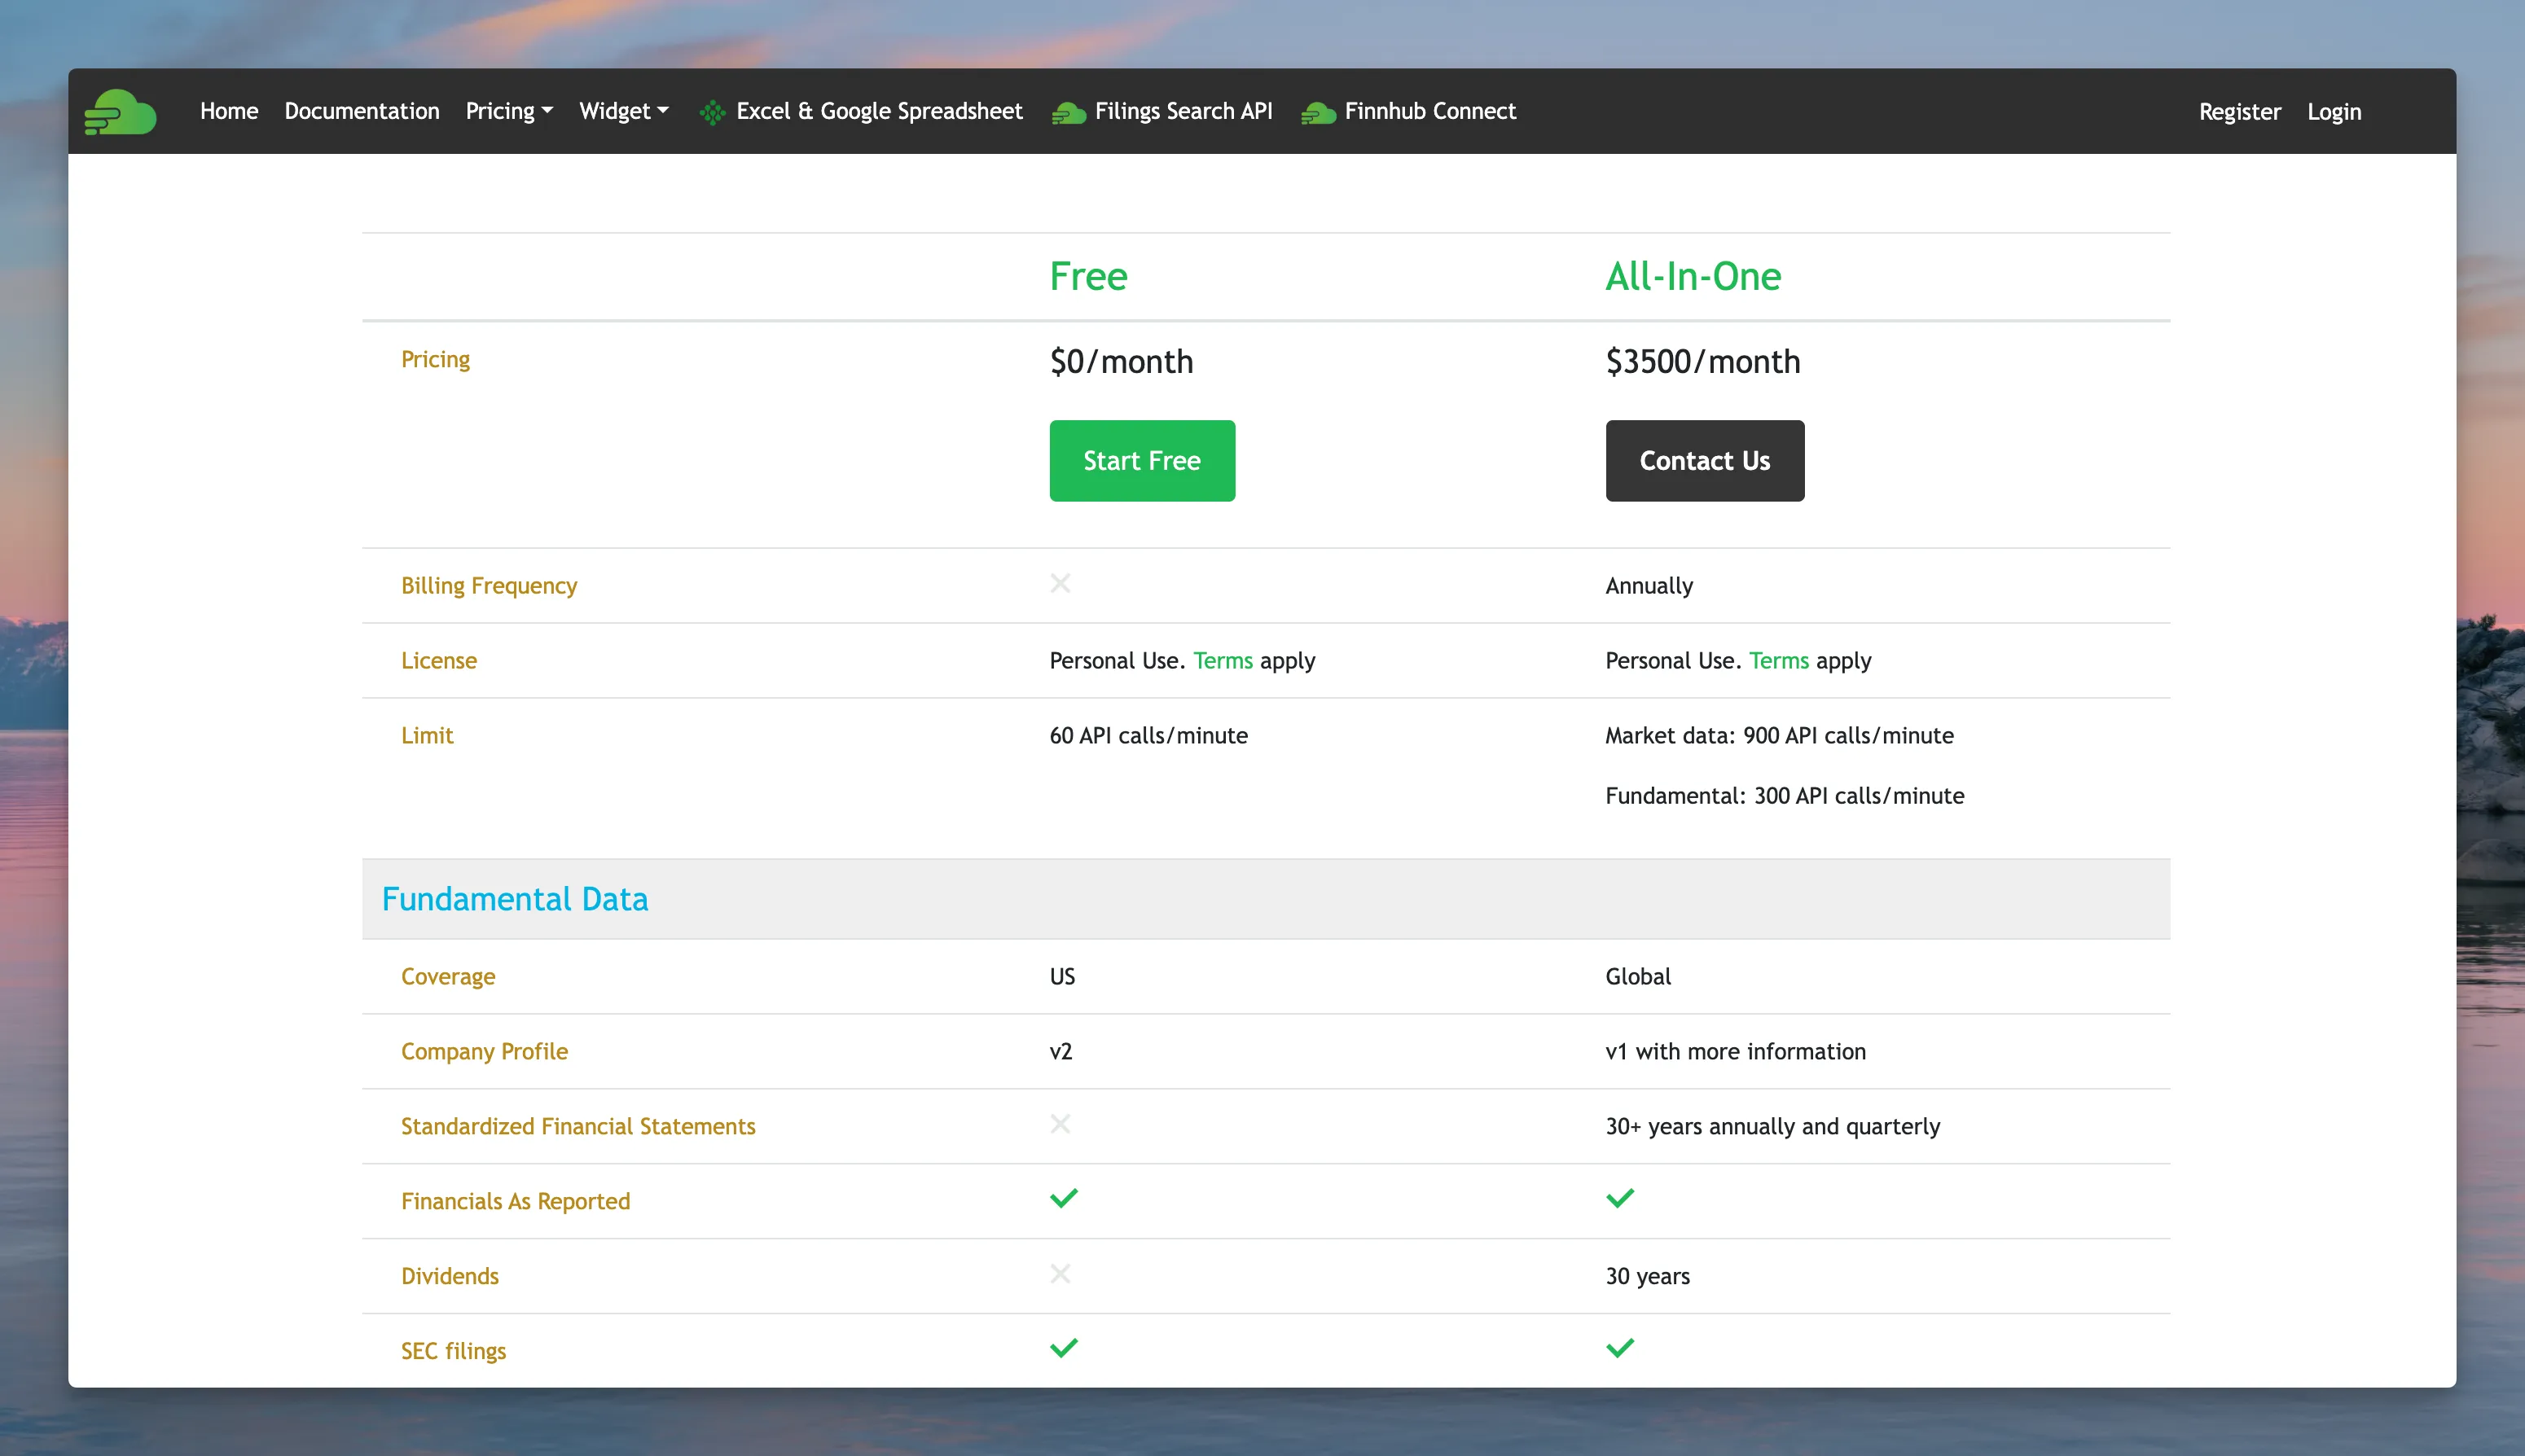Open Terms link in the Free column

point(1222,661)
